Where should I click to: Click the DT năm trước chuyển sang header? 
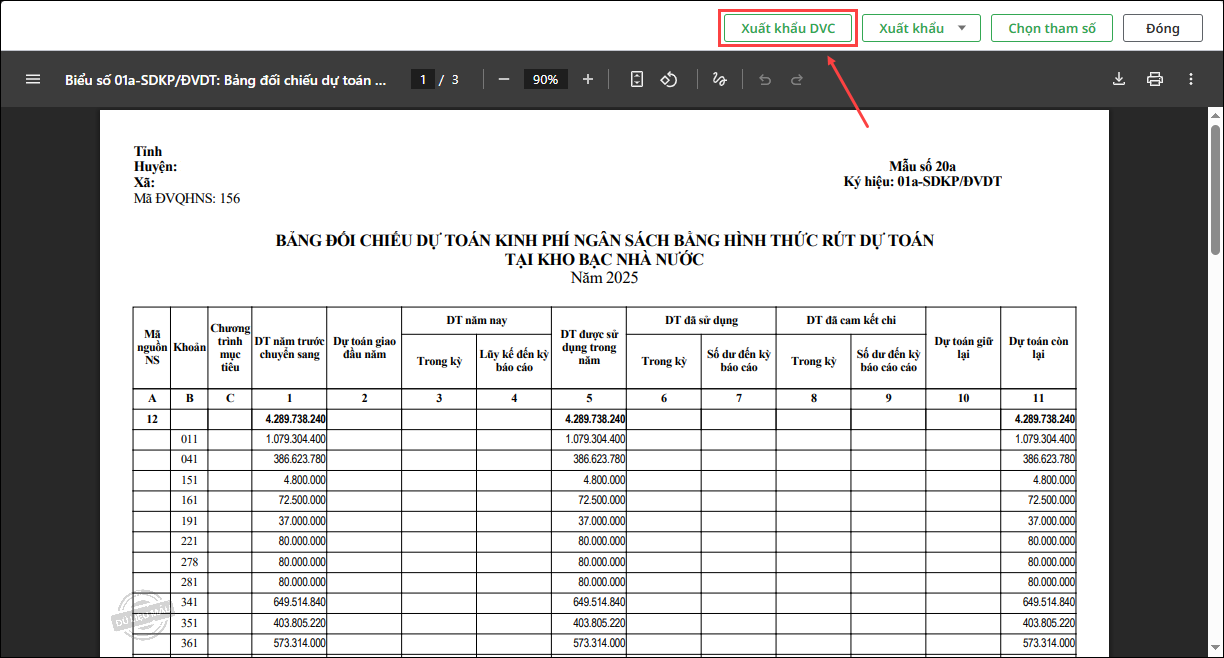click(x=289, y=347)
